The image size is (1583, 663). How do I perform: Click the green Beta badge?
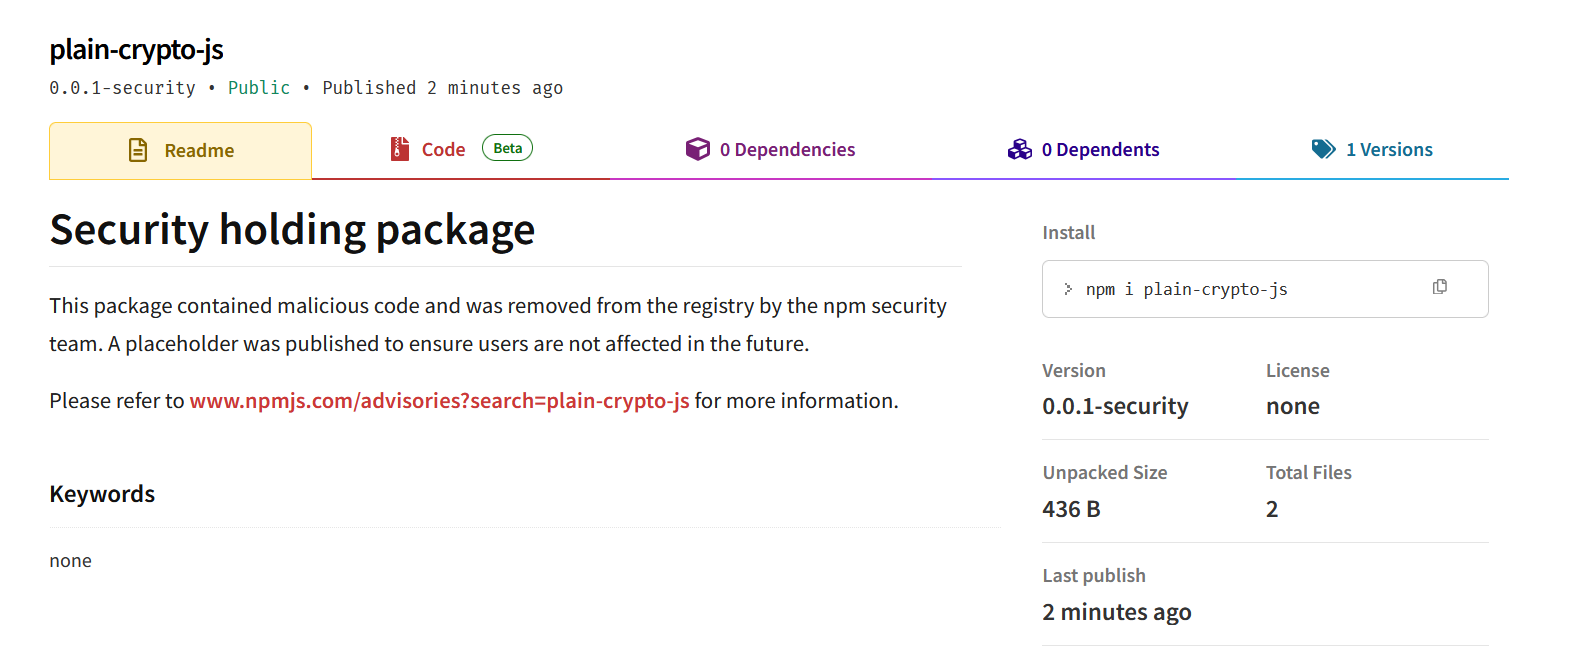point(507,148)
